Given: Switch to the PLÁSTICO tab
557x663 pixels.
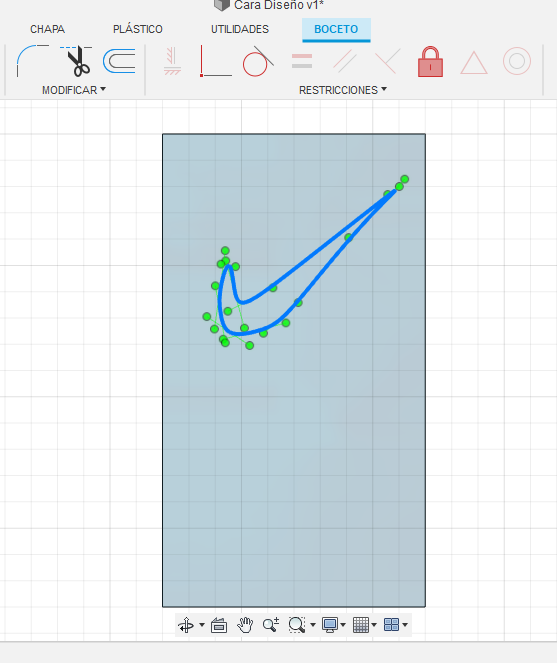Looking at the screenshot, I should 138,29.
